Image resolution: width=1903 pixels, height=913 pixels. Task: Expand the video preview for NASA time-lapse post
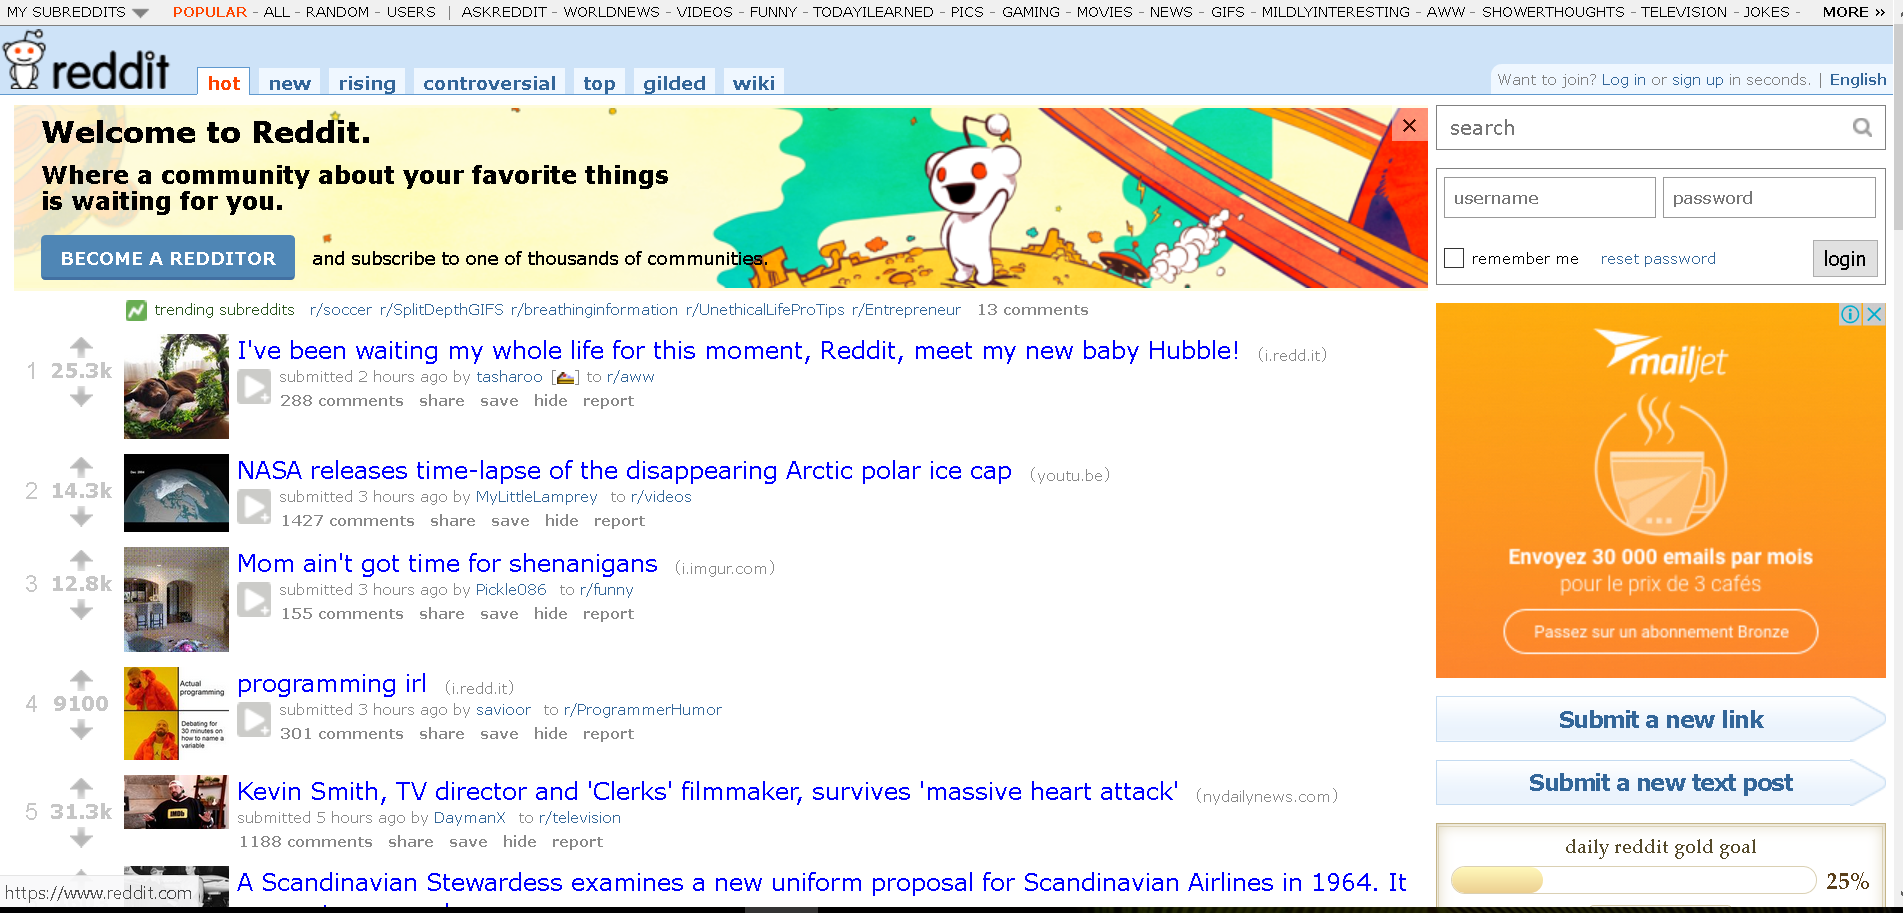pyautogui.click(x=254, y=507)
